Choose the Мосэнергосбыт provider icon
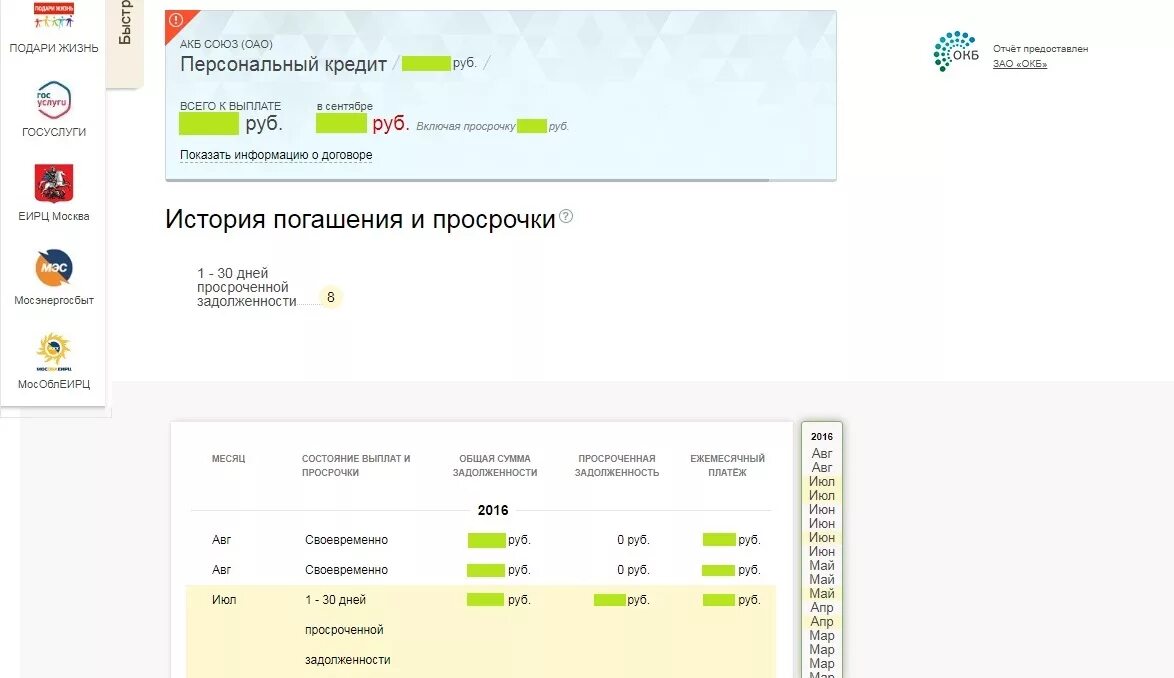This screenshot has height=678, width=1174. pyautogui.click(x=53, y=267)
